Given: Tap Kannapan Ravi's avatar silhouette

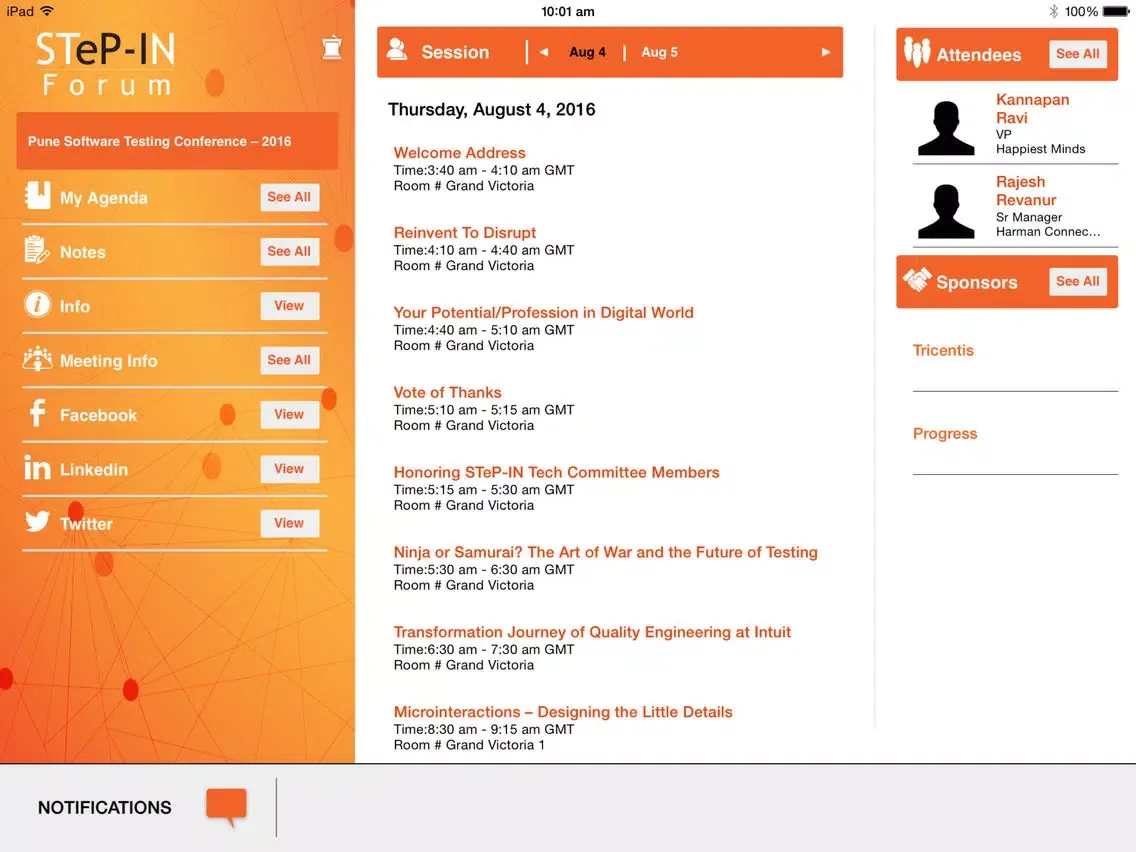Looking at the screenshot, I should (x=945, y=128).
